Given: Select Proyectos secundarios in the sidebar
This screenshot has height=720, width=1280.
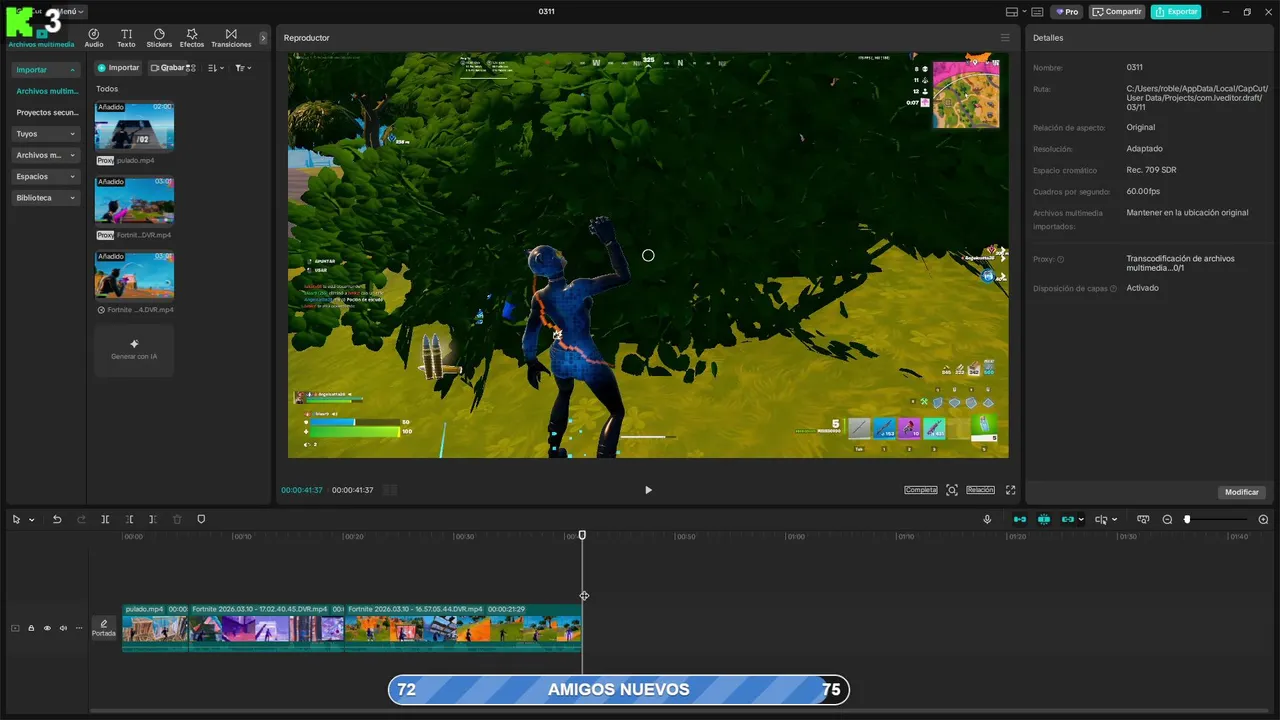Looking at the screenshot, I should [47, 112].
